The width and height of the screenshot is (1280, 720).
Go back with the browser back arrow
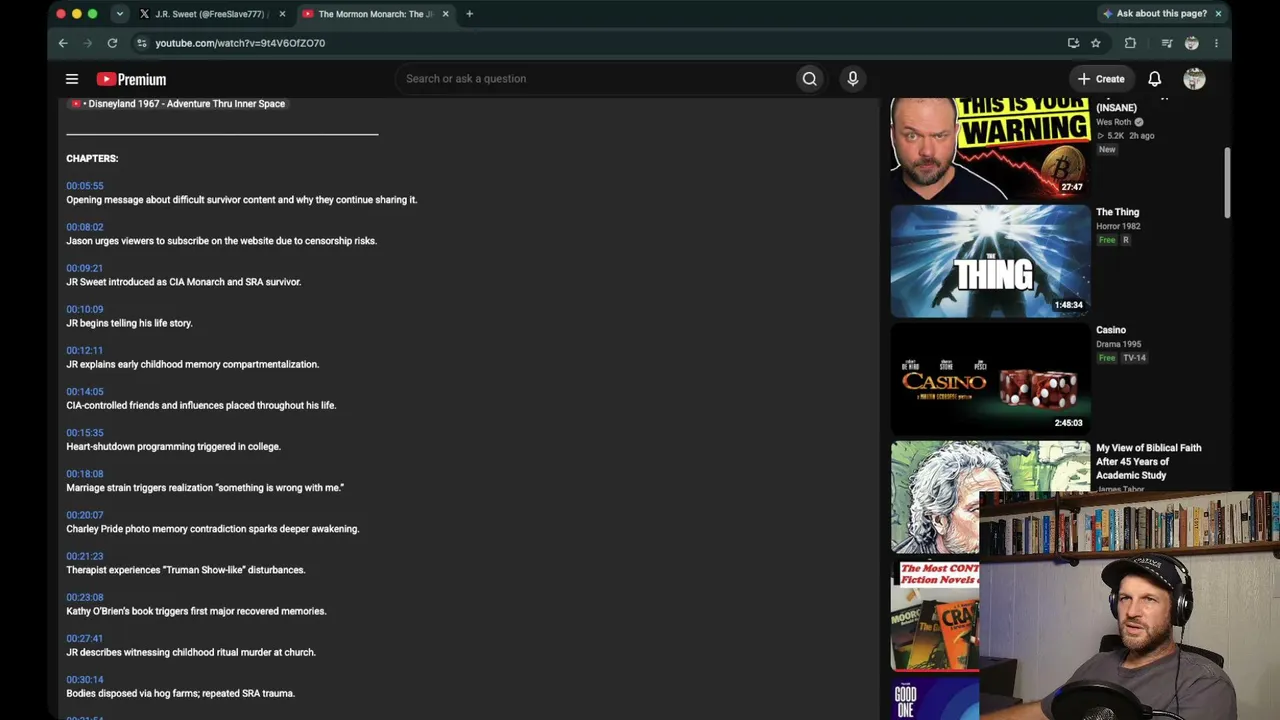point(63,43)
